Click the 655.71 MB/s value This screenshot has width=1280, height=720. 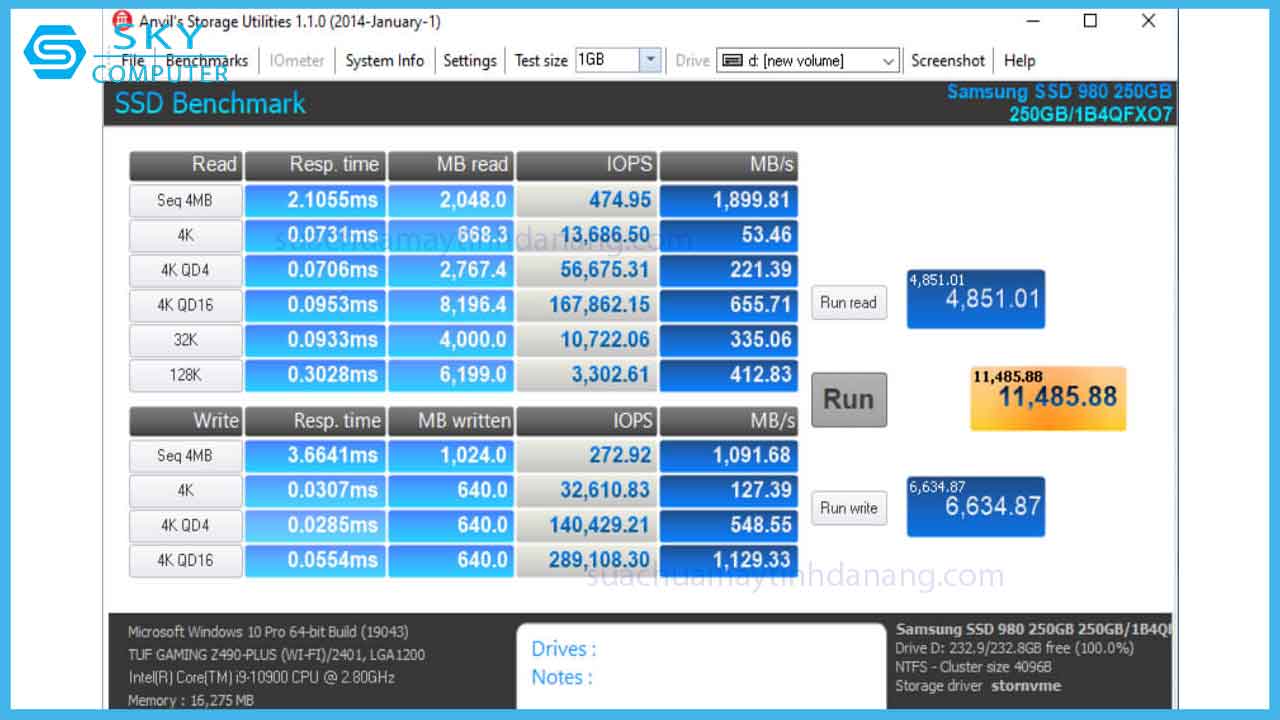point(729,305)
